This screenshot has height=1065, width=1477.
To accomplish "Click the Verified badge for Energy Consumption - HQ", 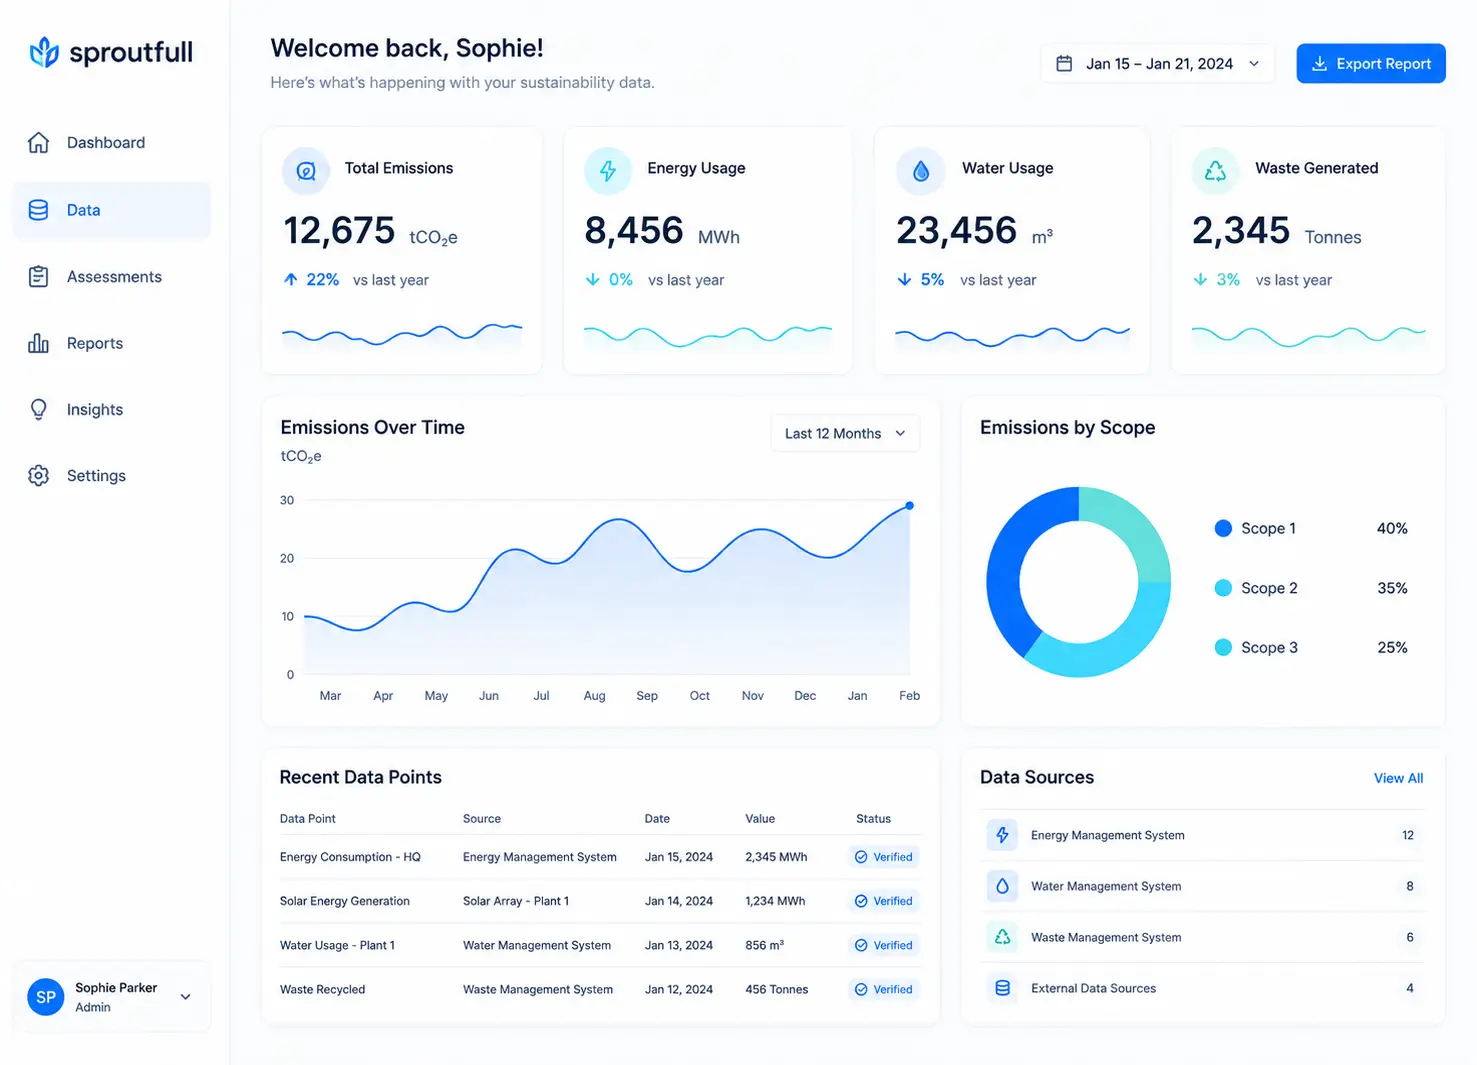I will [884, 857].
